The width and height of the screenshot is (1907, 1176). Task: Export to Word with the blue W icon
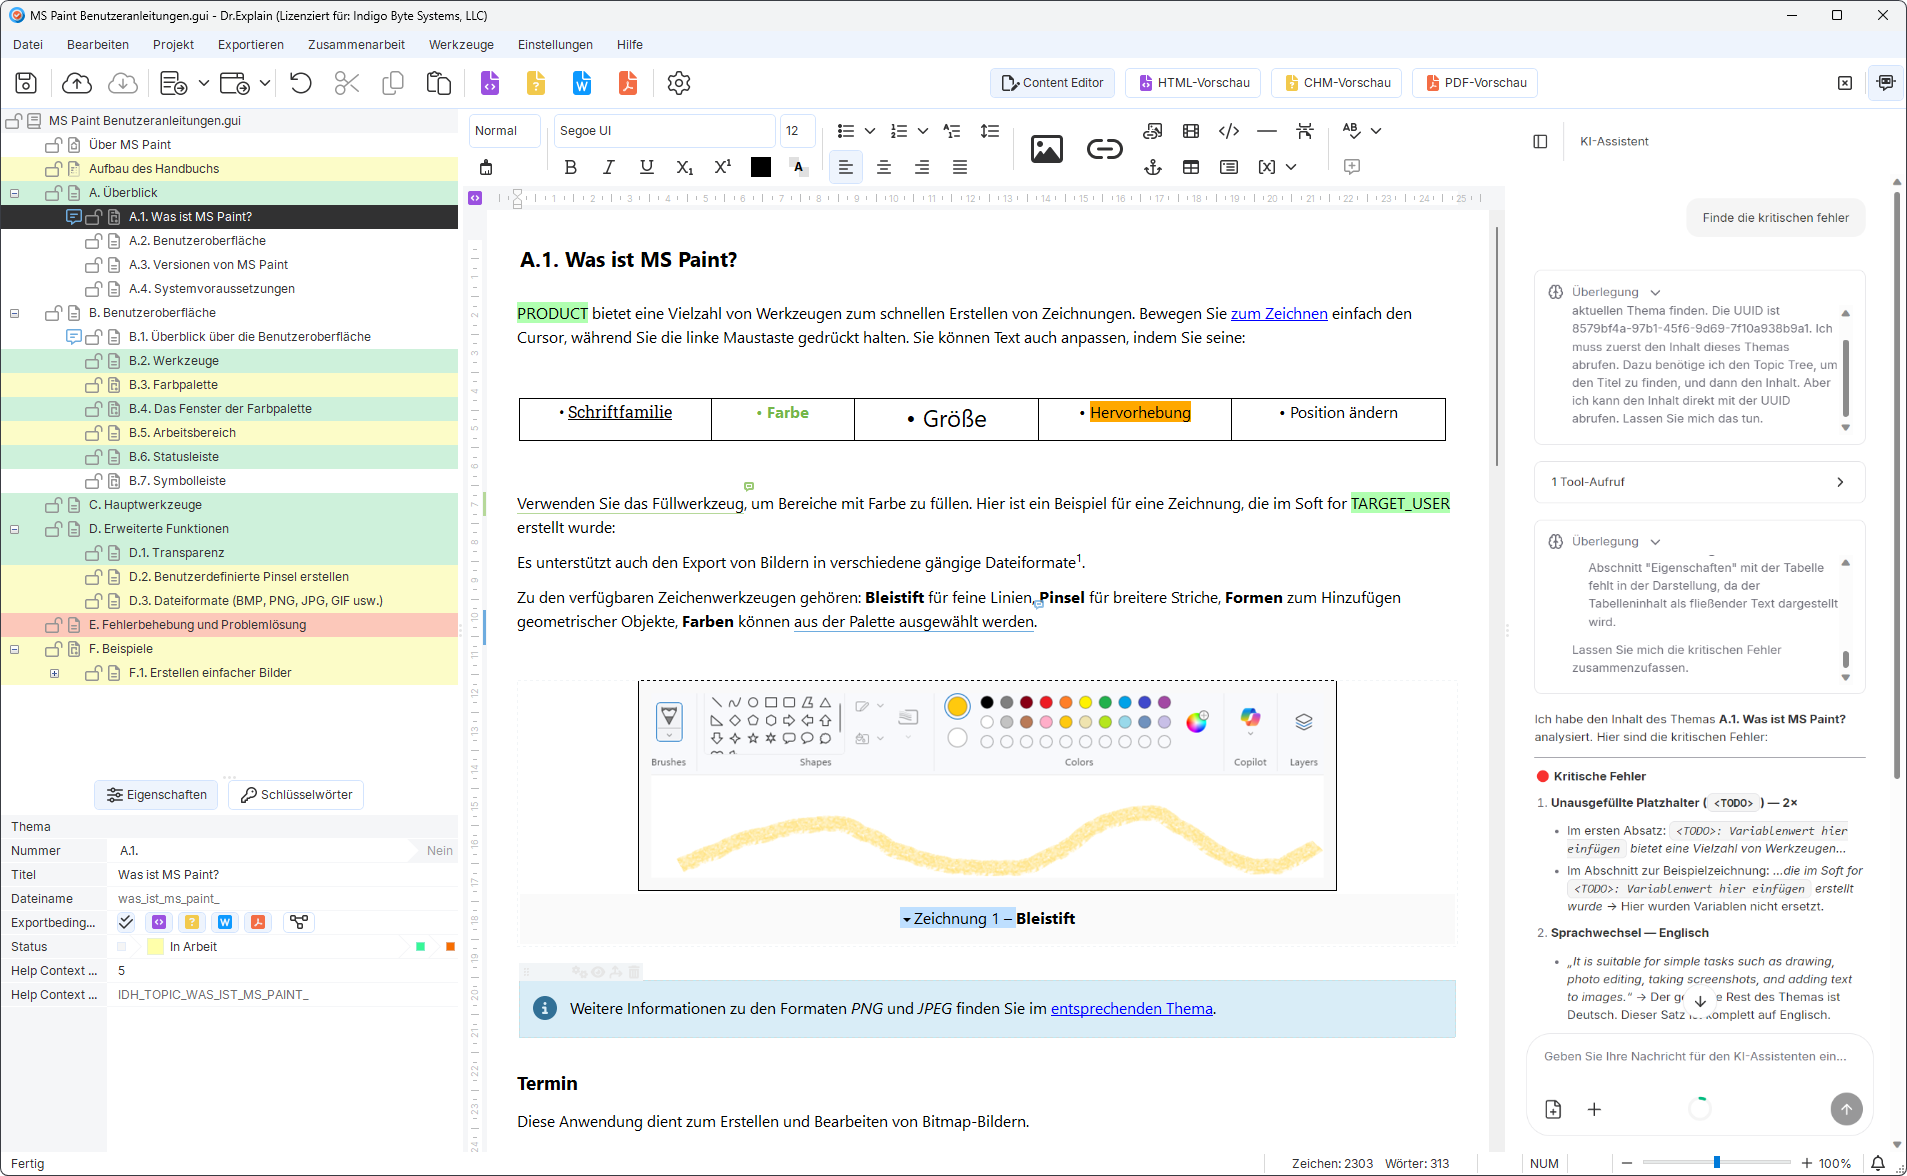coord(582,83)
